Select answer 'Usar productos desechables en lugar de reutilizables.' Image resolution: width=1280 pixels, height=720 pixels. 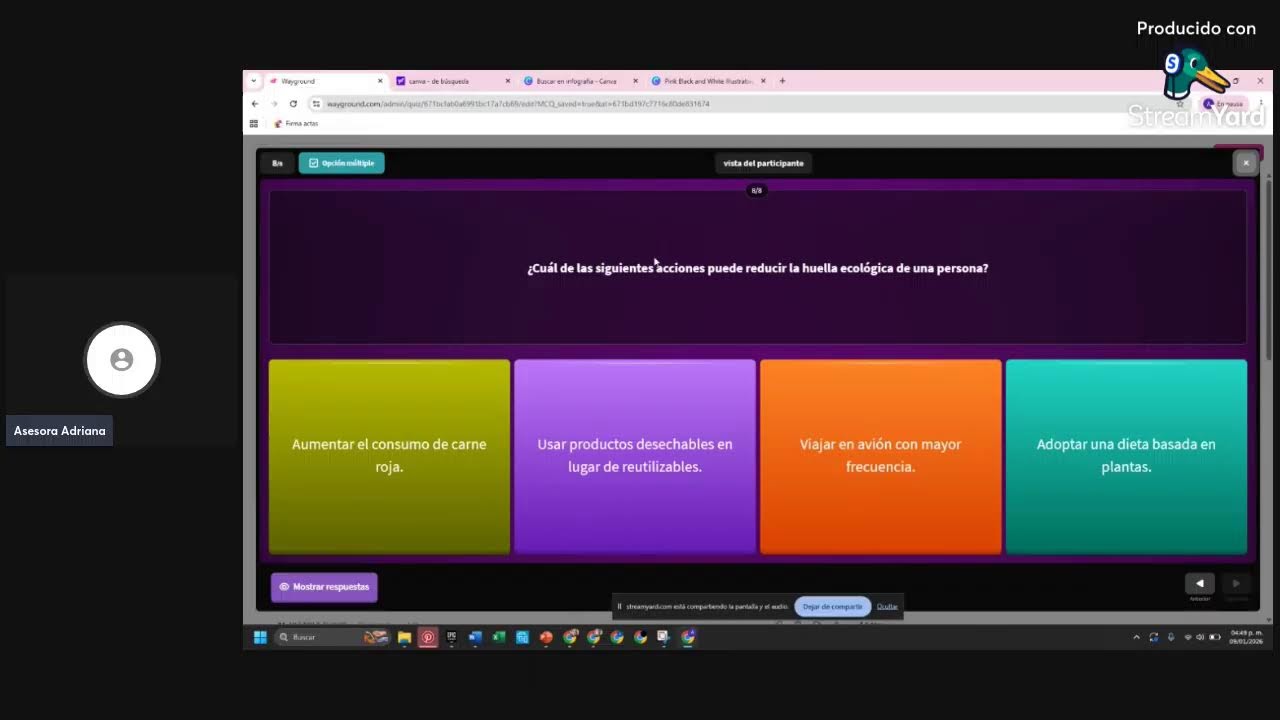(x=635, y=456)
